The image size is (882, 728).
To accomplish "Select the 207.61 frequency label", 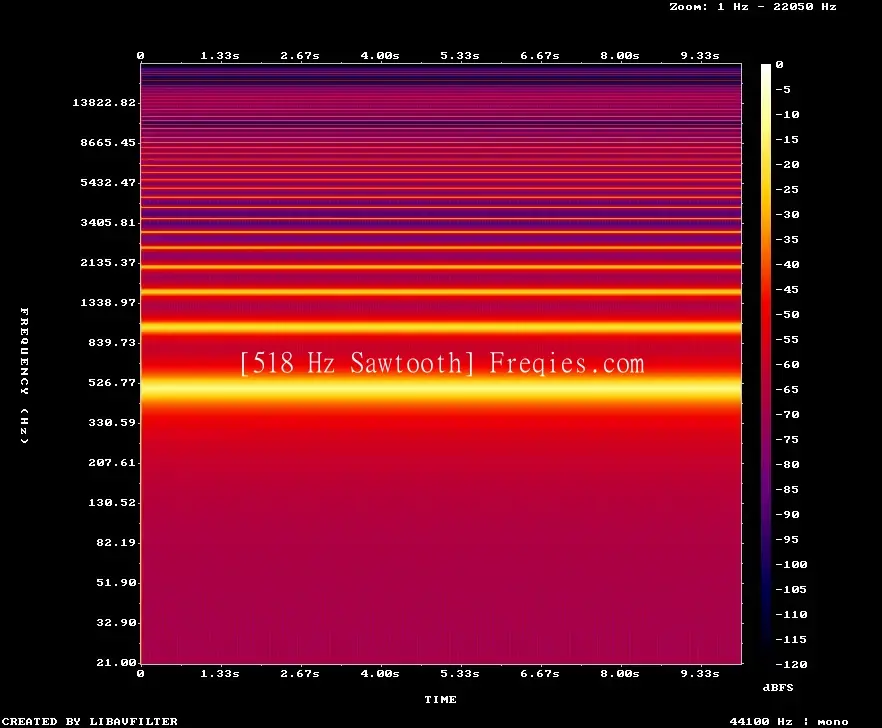I will 112,462.
